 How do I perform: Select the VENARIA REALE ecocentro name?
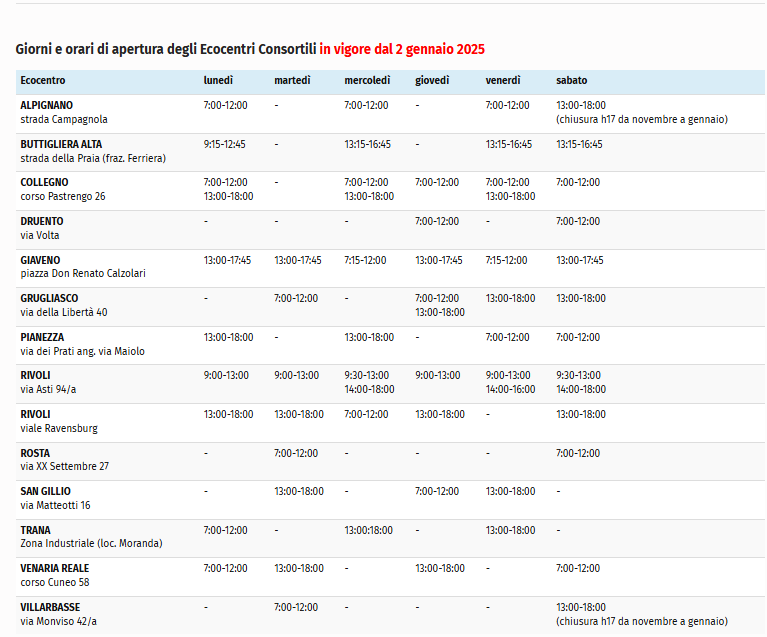pos(54,568)
